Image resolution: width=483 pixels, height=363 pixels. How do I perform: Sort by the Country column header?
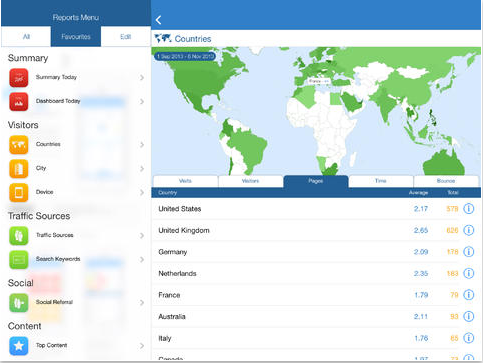click(x=168, y=193)
